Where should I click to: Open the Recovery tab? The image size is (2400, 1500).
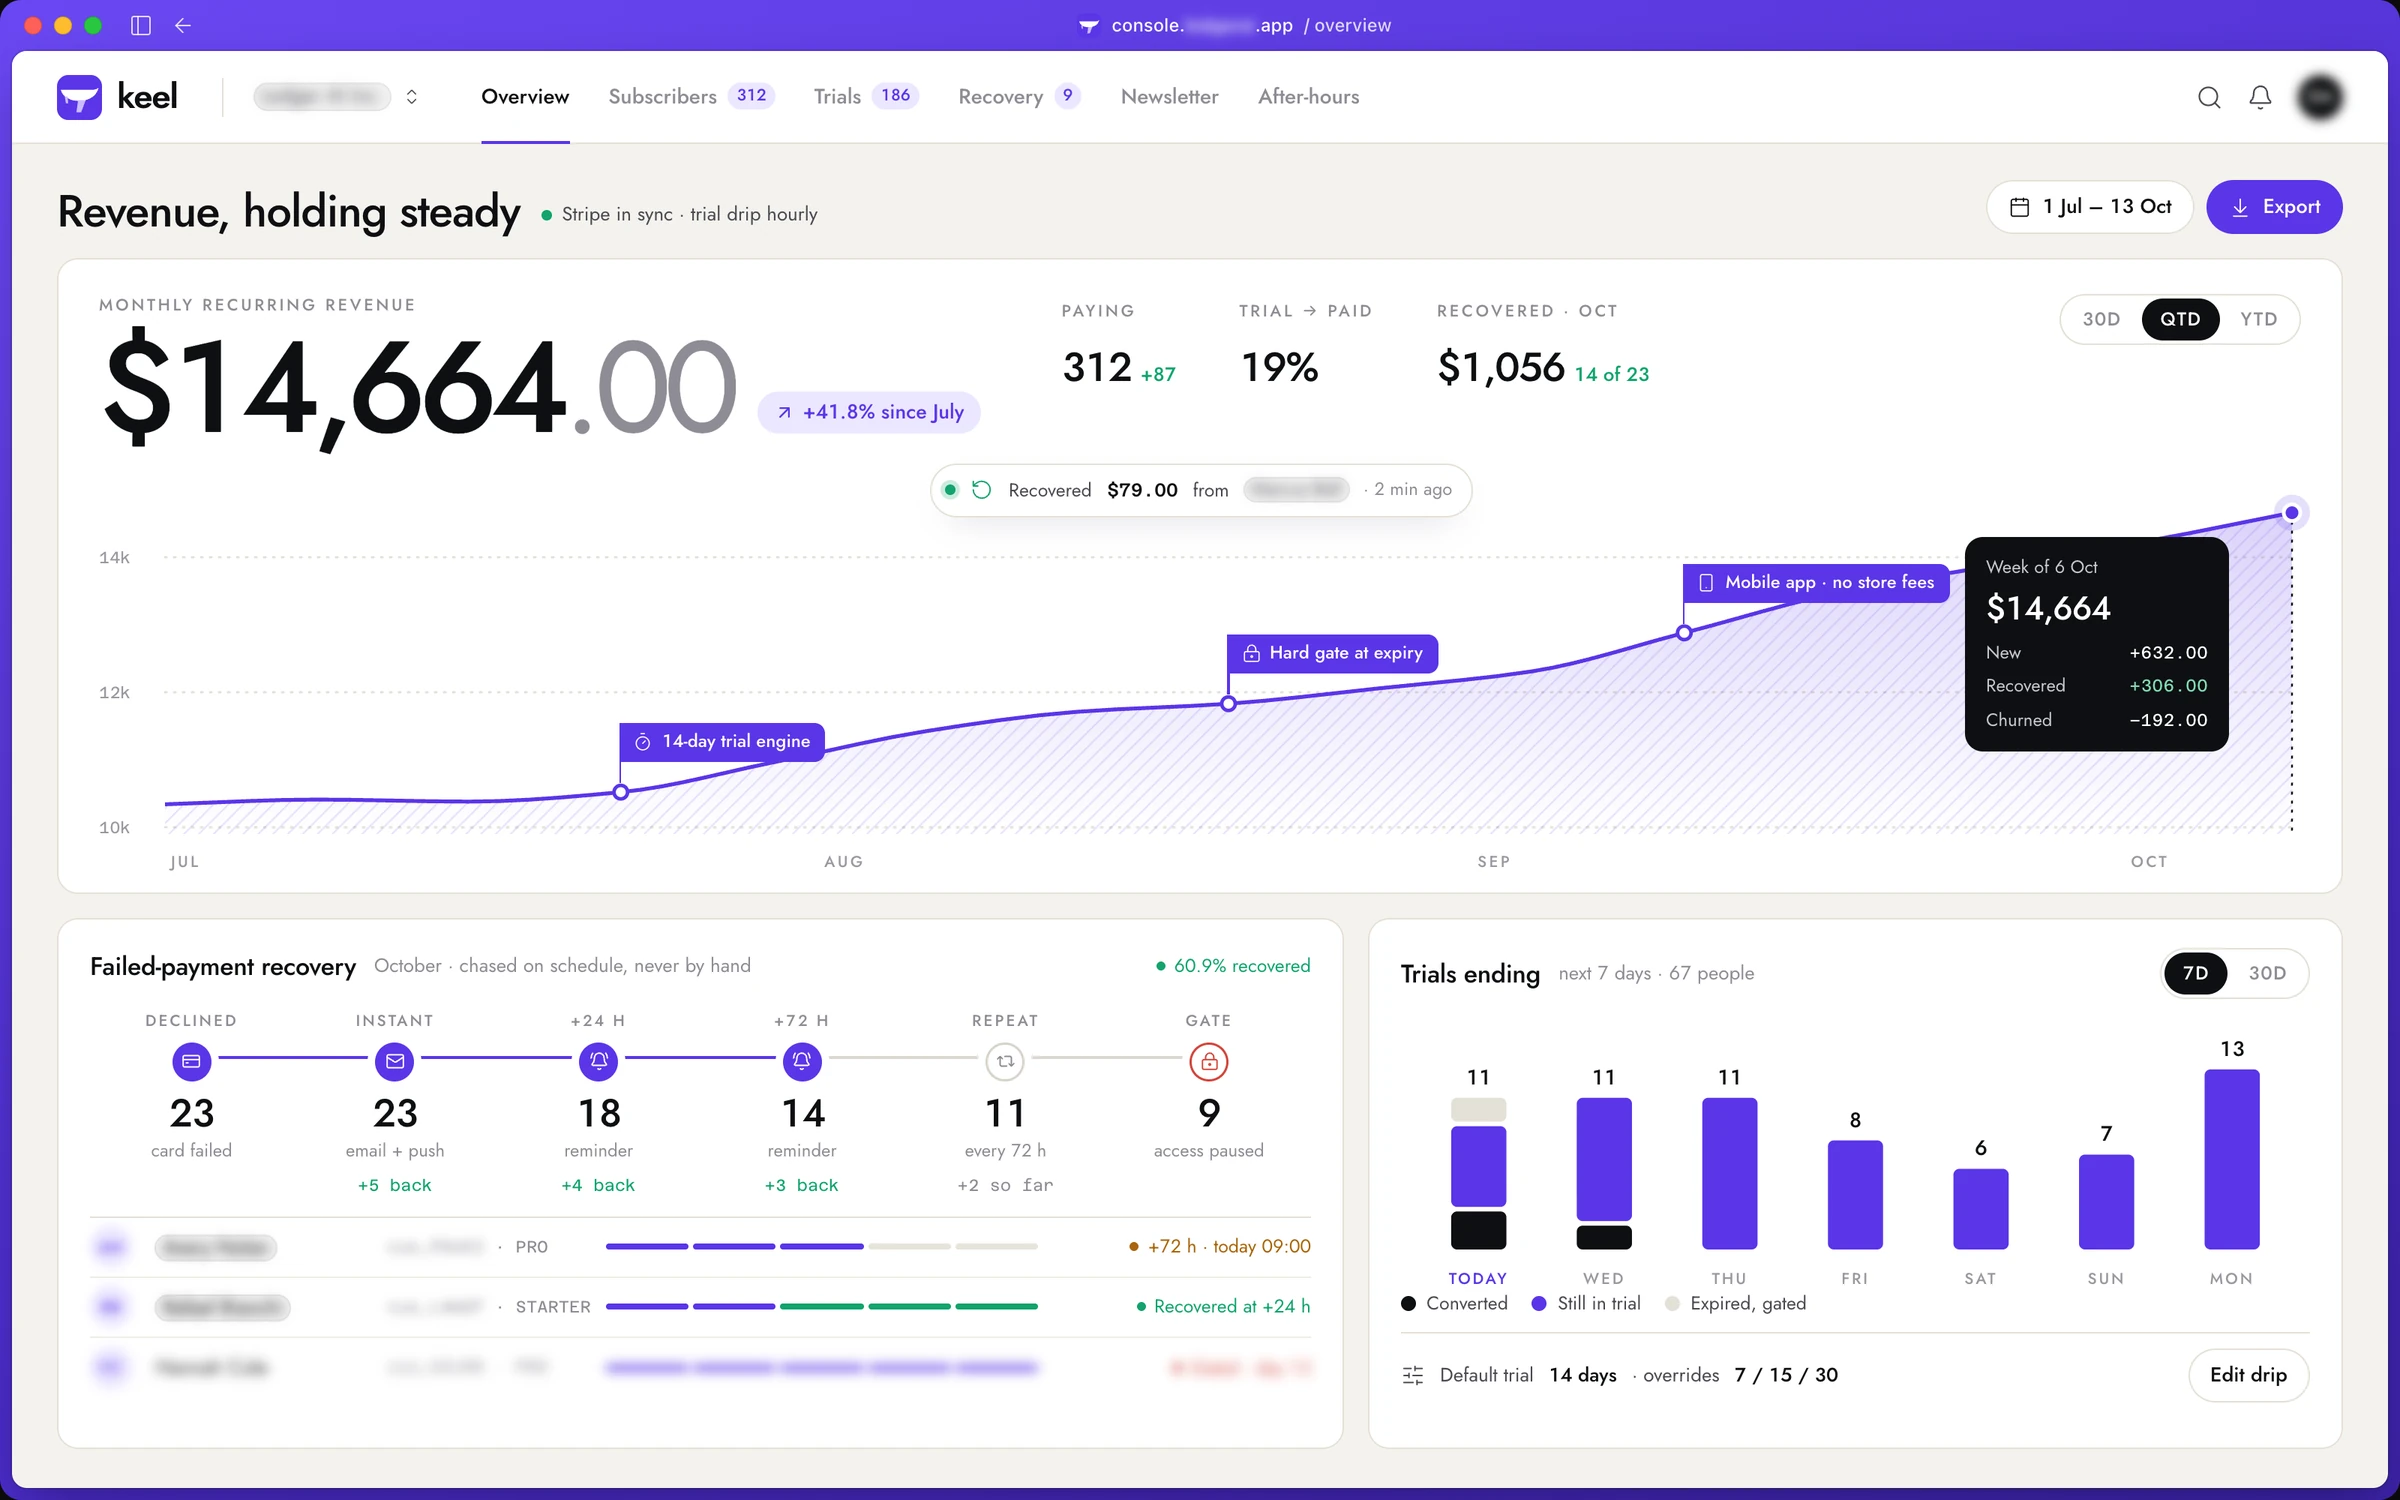(x=1019, y=97)
